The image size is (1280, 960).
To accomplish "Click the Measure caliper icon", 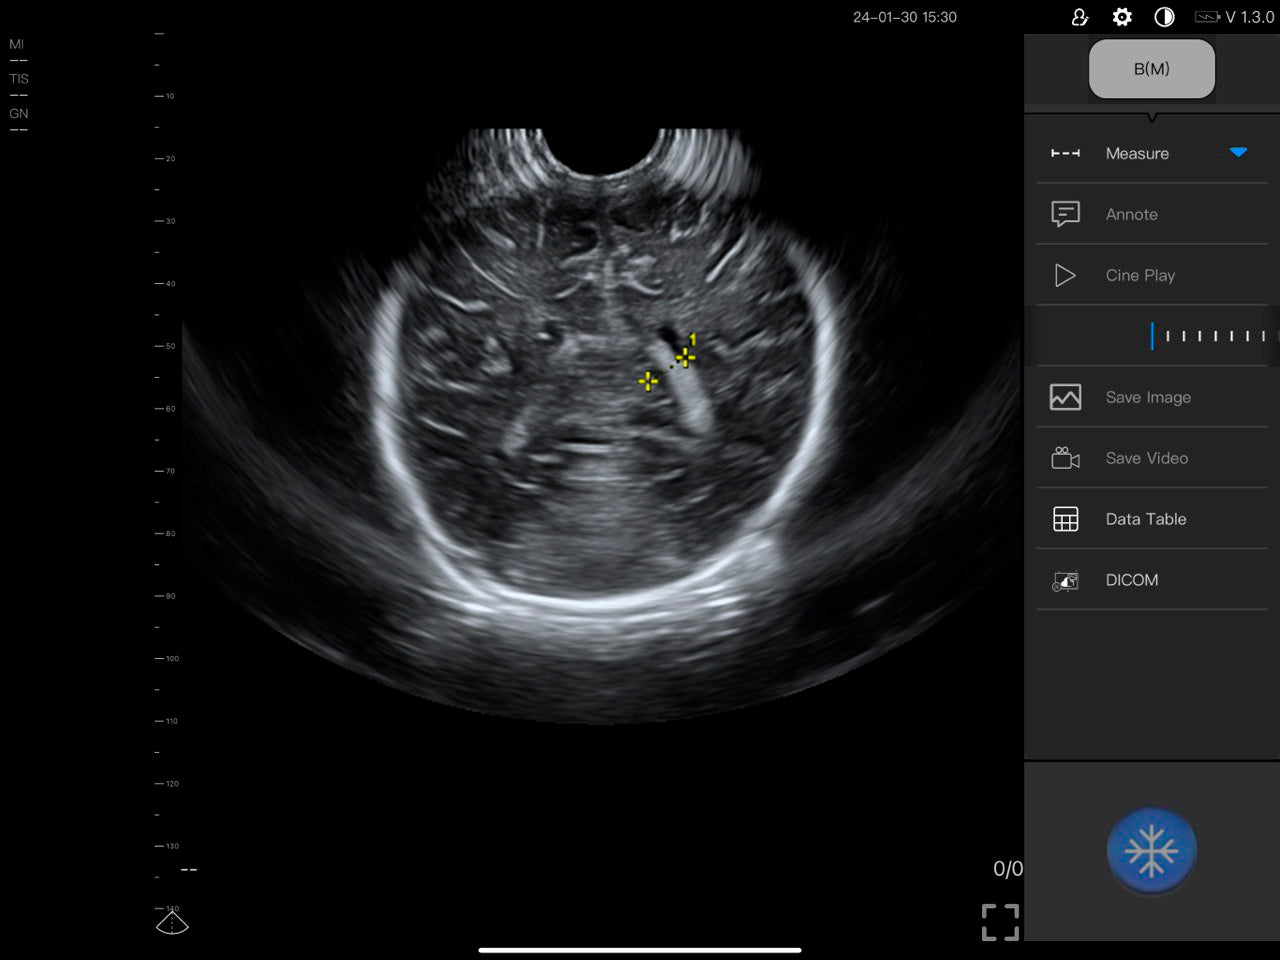I will [x=1065, y=153].
